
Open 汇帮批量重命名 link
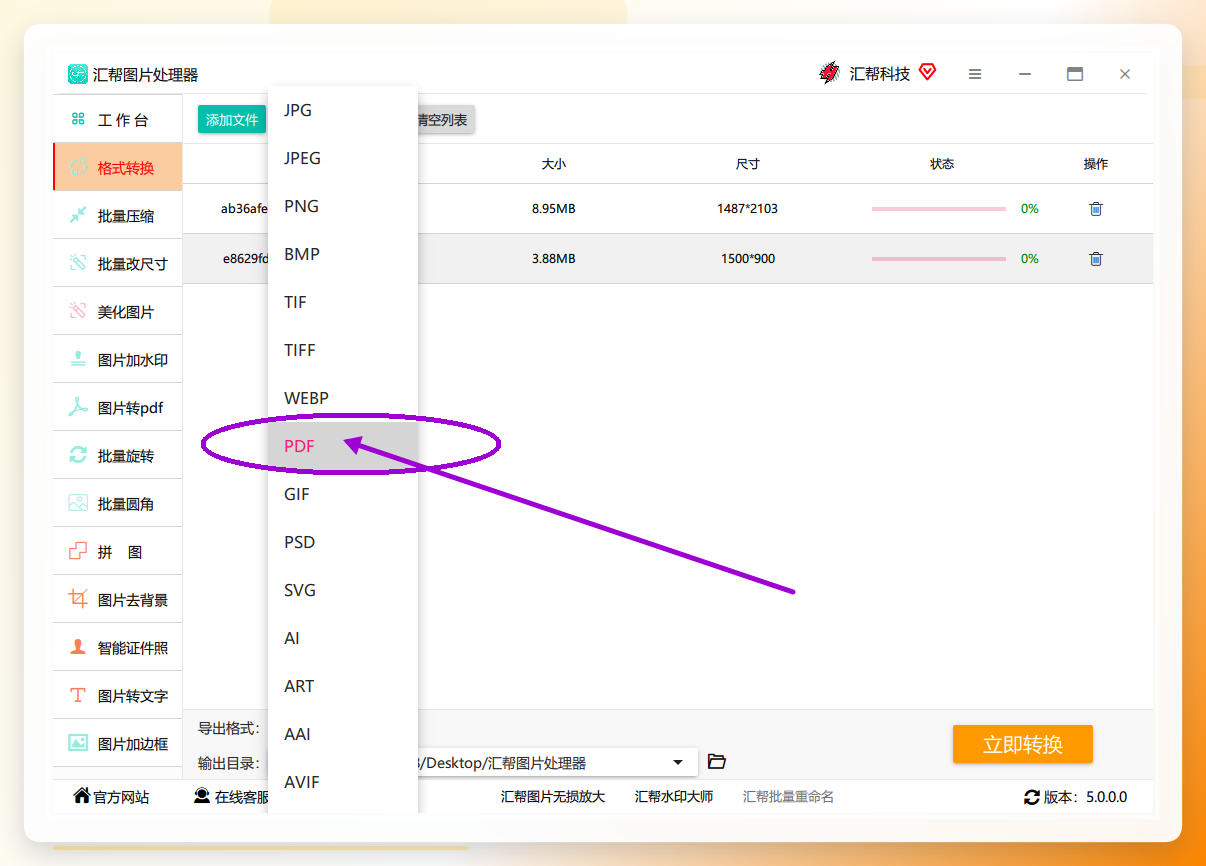point(788,797)
